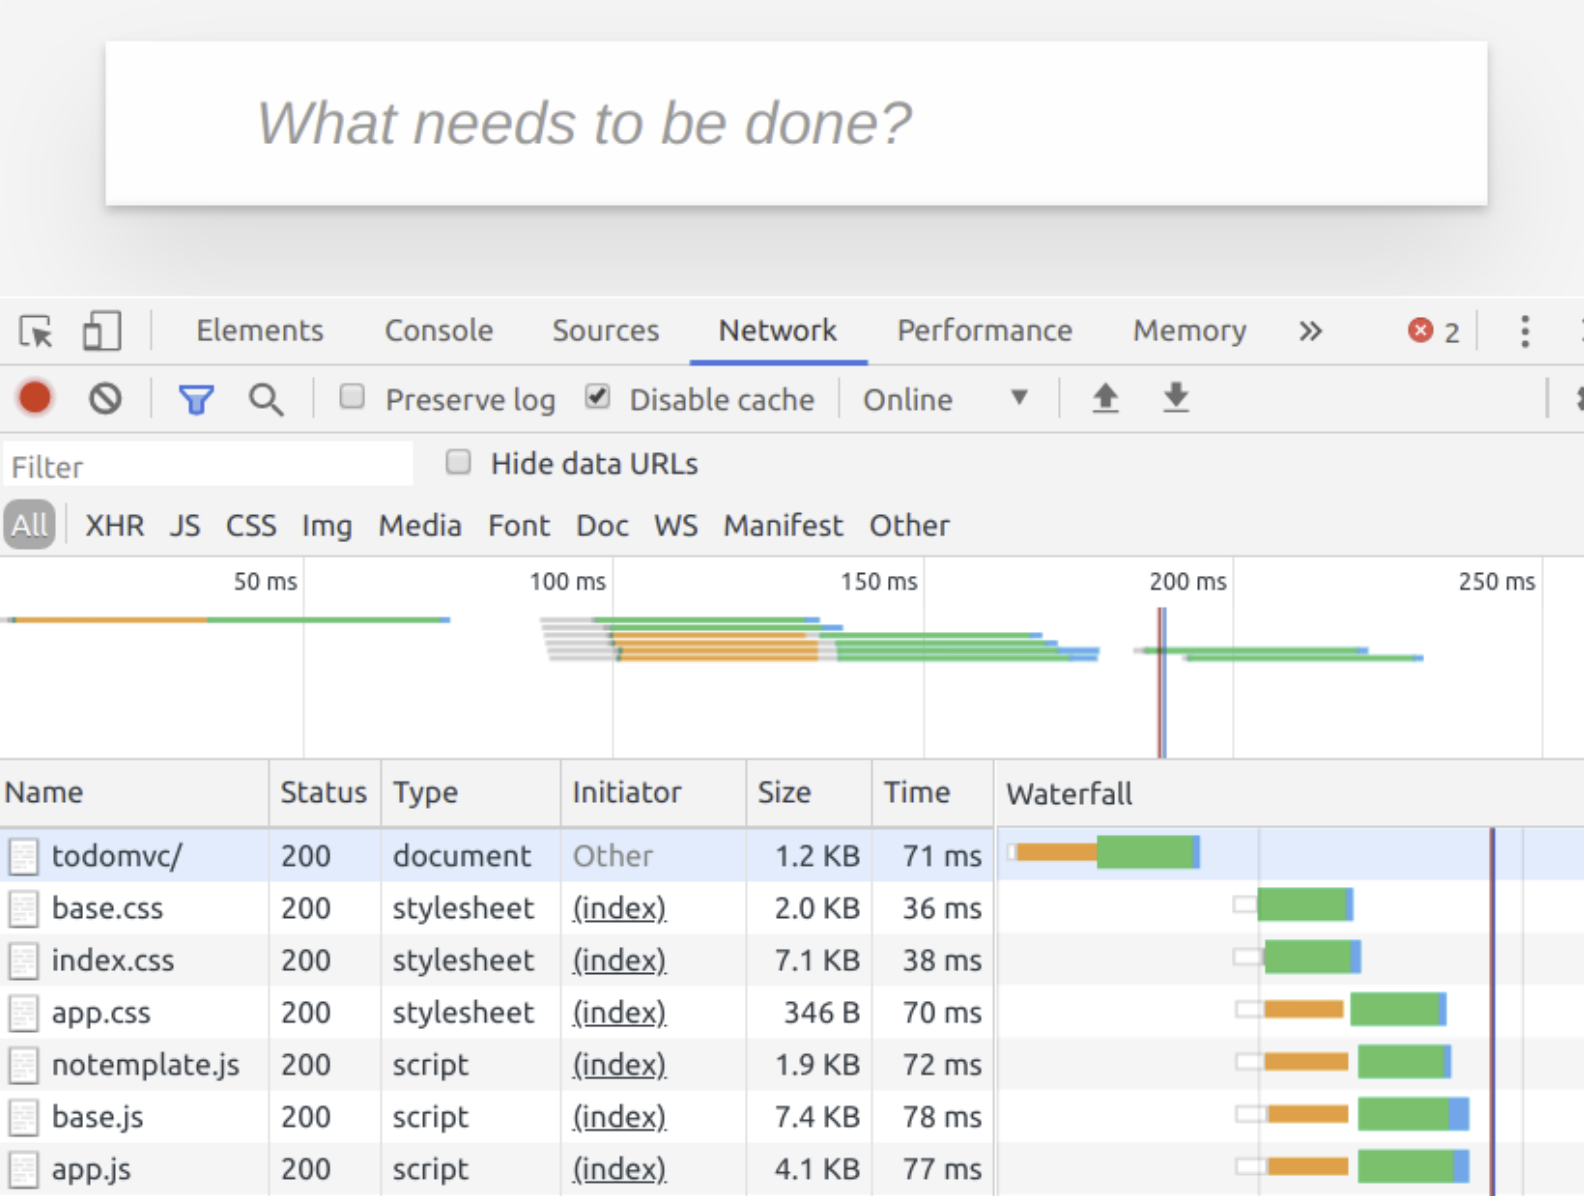Open the Performance tab

[x=984, y=331]
